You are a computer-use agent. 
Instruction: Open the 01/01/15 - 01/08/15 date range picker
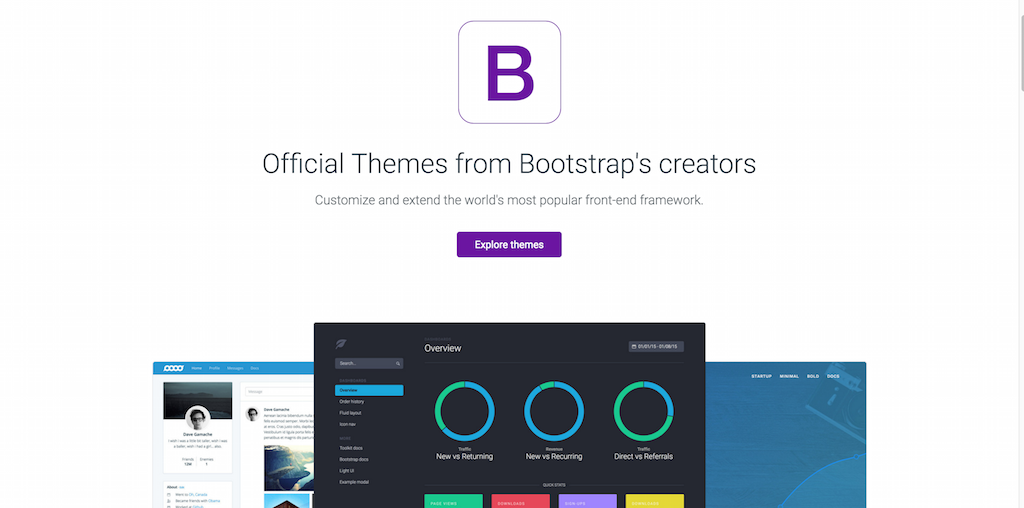656,347
